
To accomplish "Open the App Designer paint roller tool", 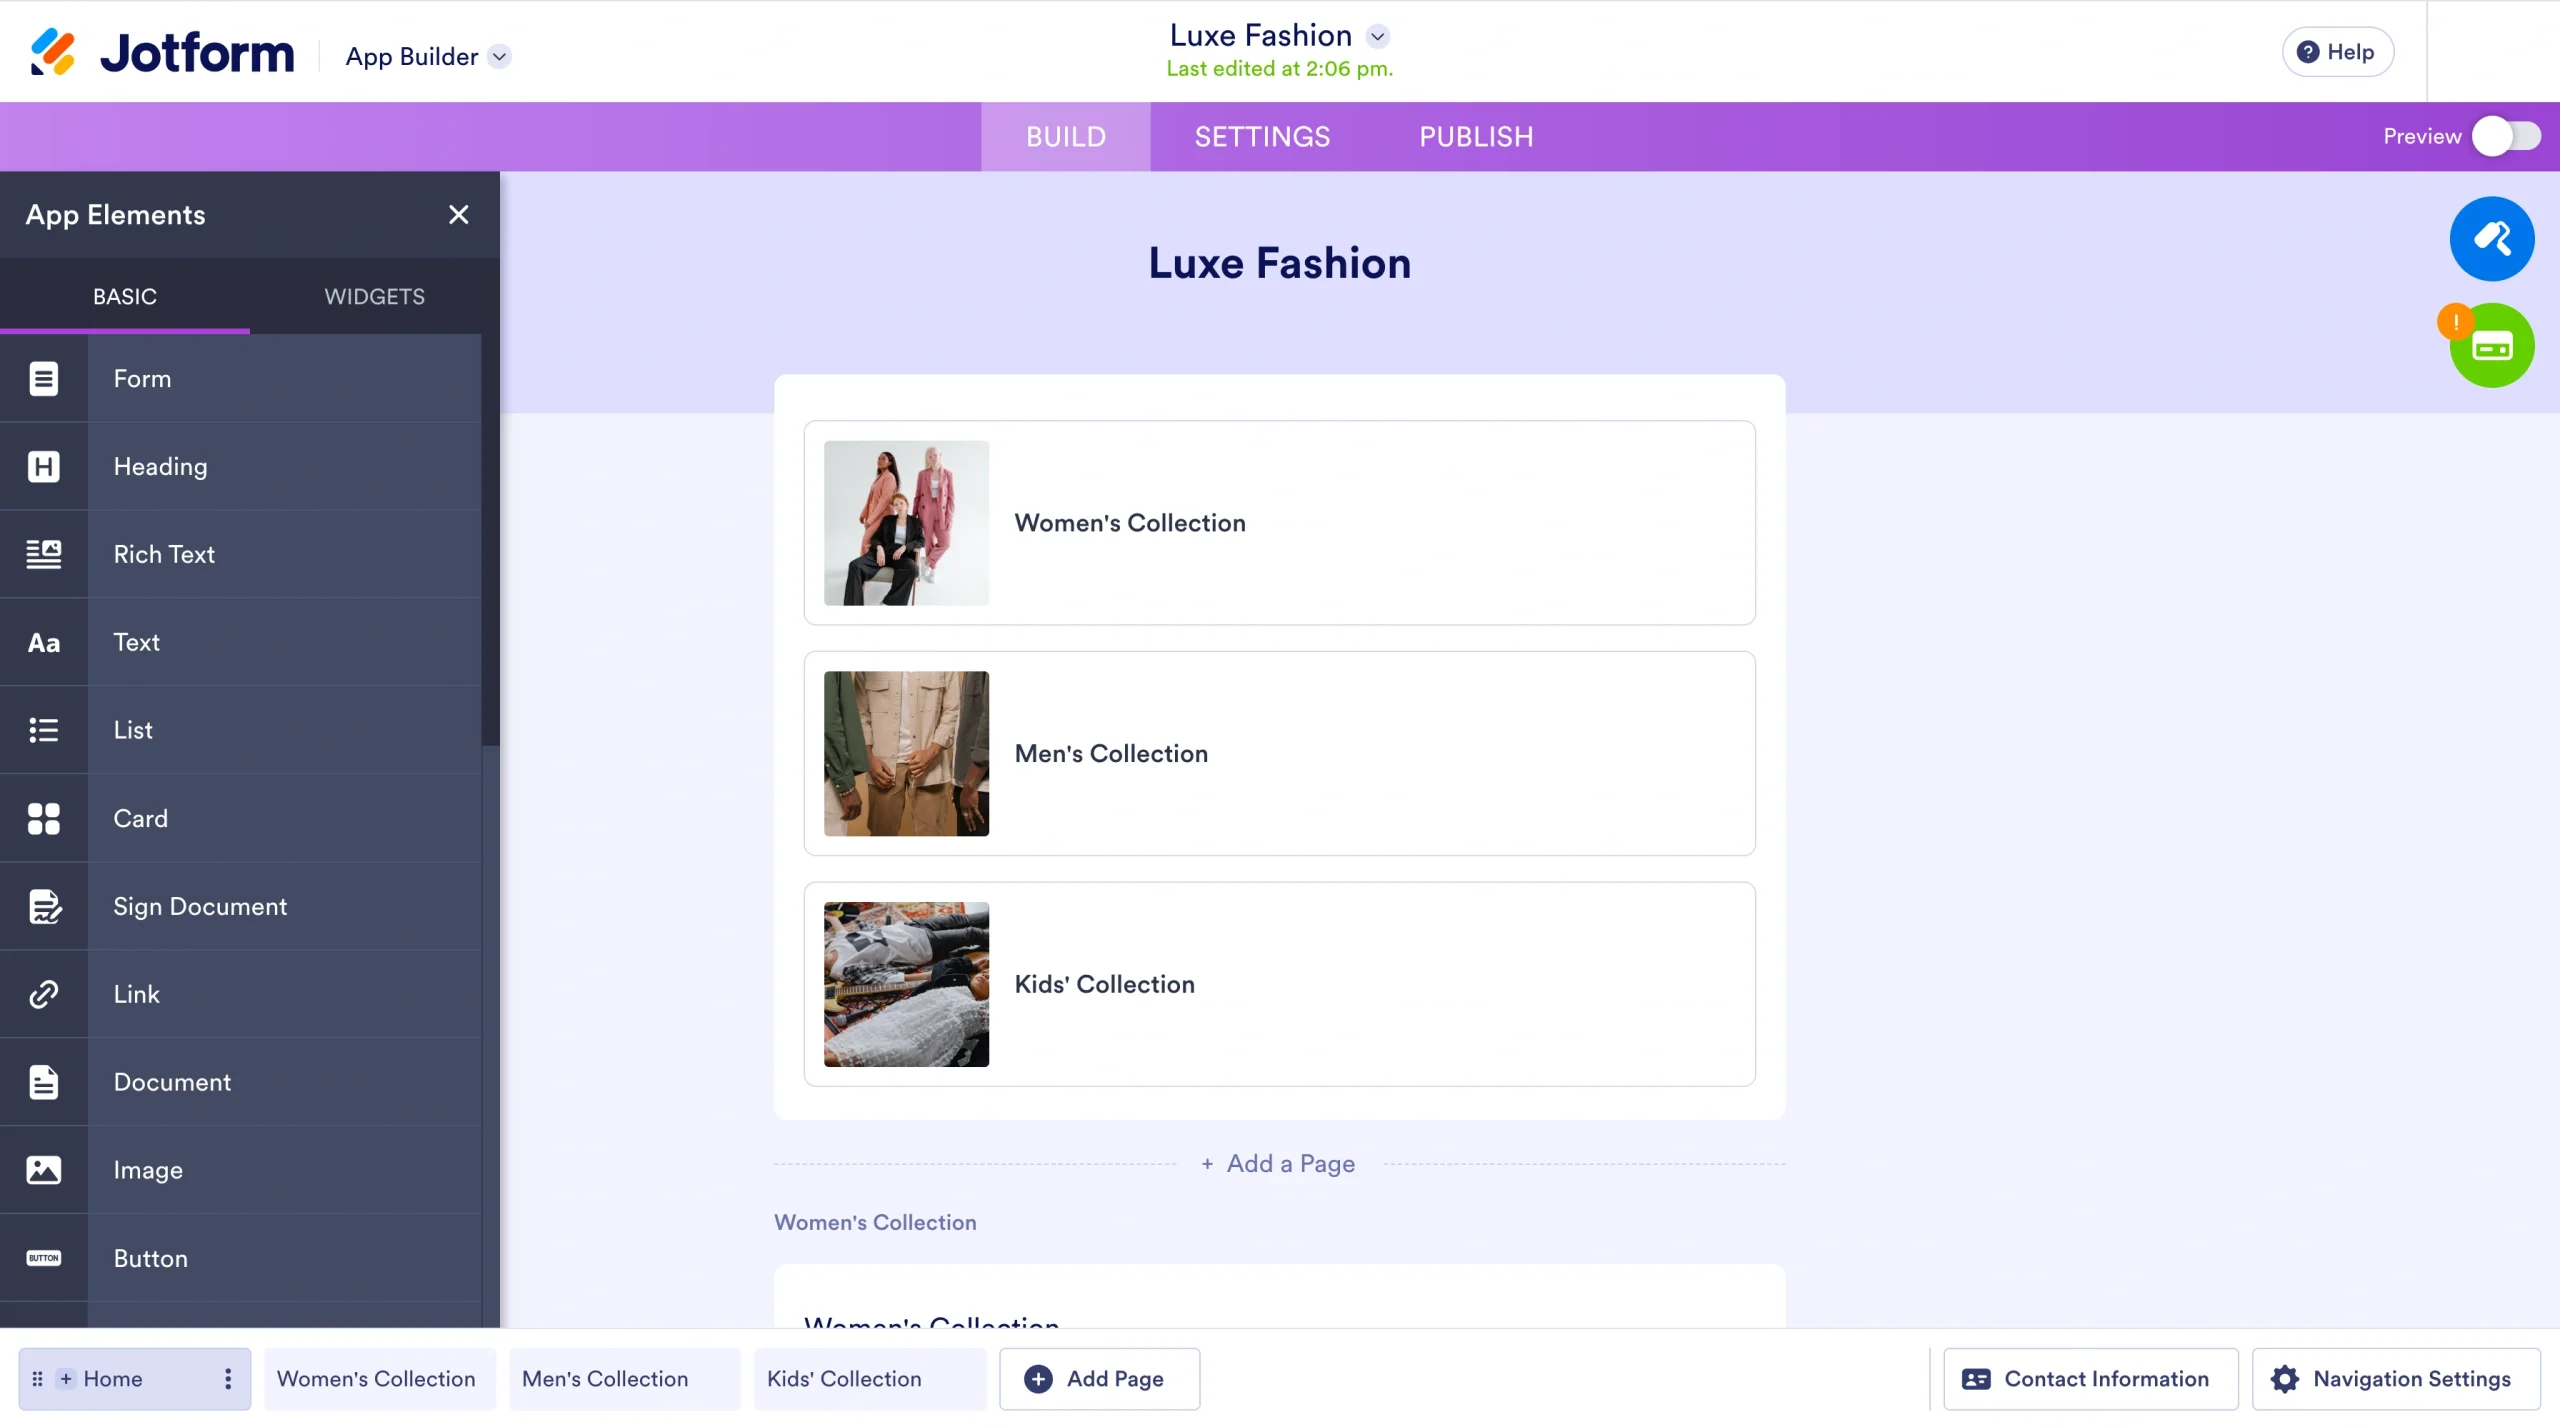I will coord(2491,238).
